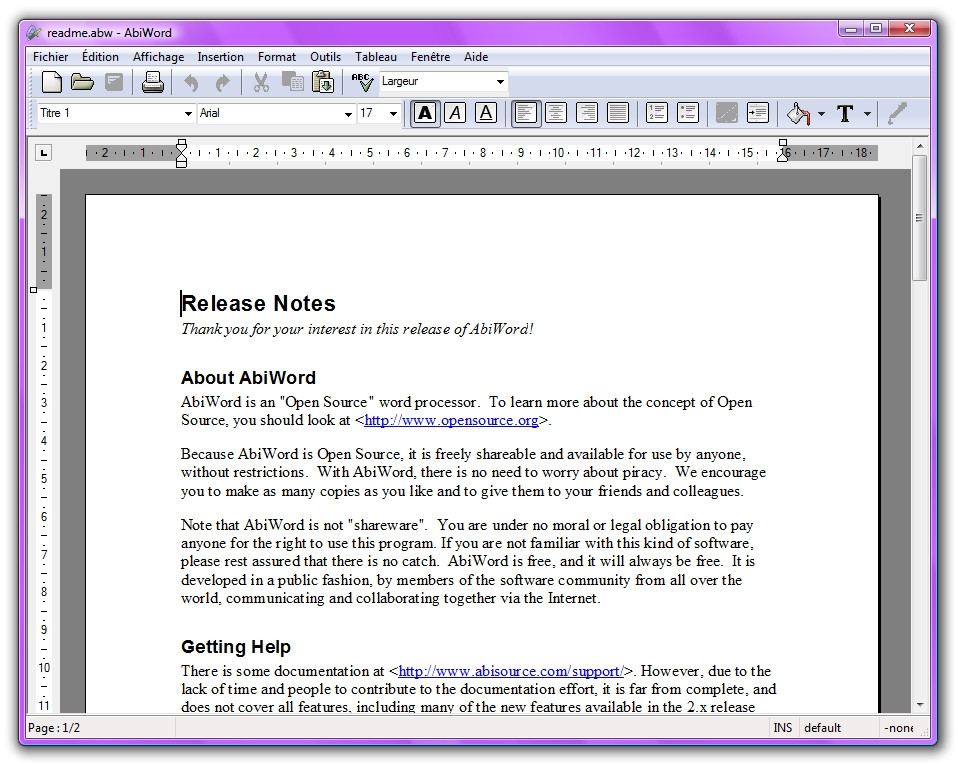The height and width of the screenshot is (764, 958).
Task: Open the Édition menu
Action: [x=100, y=57]
